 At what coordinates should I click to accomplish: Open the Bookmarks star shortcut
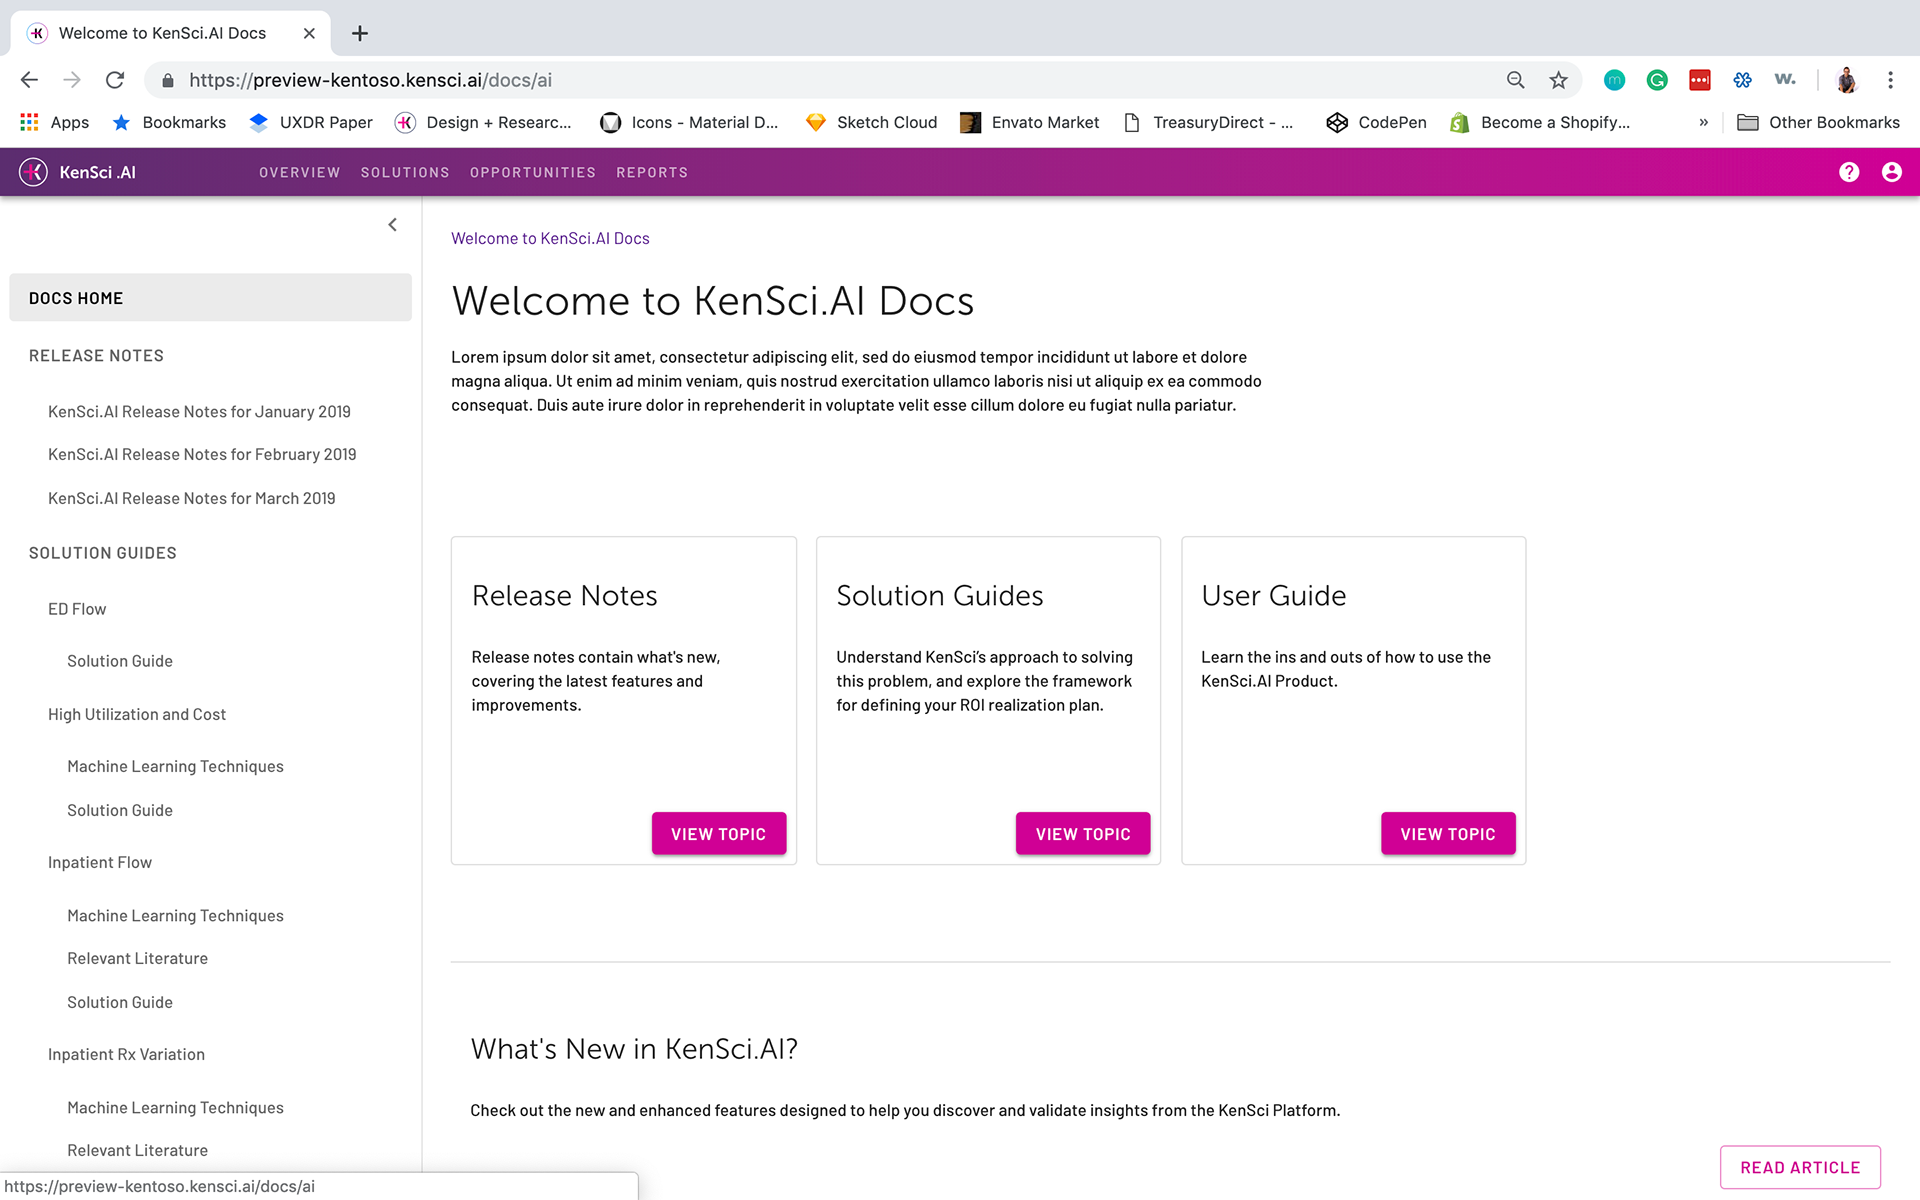click(x=169, y=122)
